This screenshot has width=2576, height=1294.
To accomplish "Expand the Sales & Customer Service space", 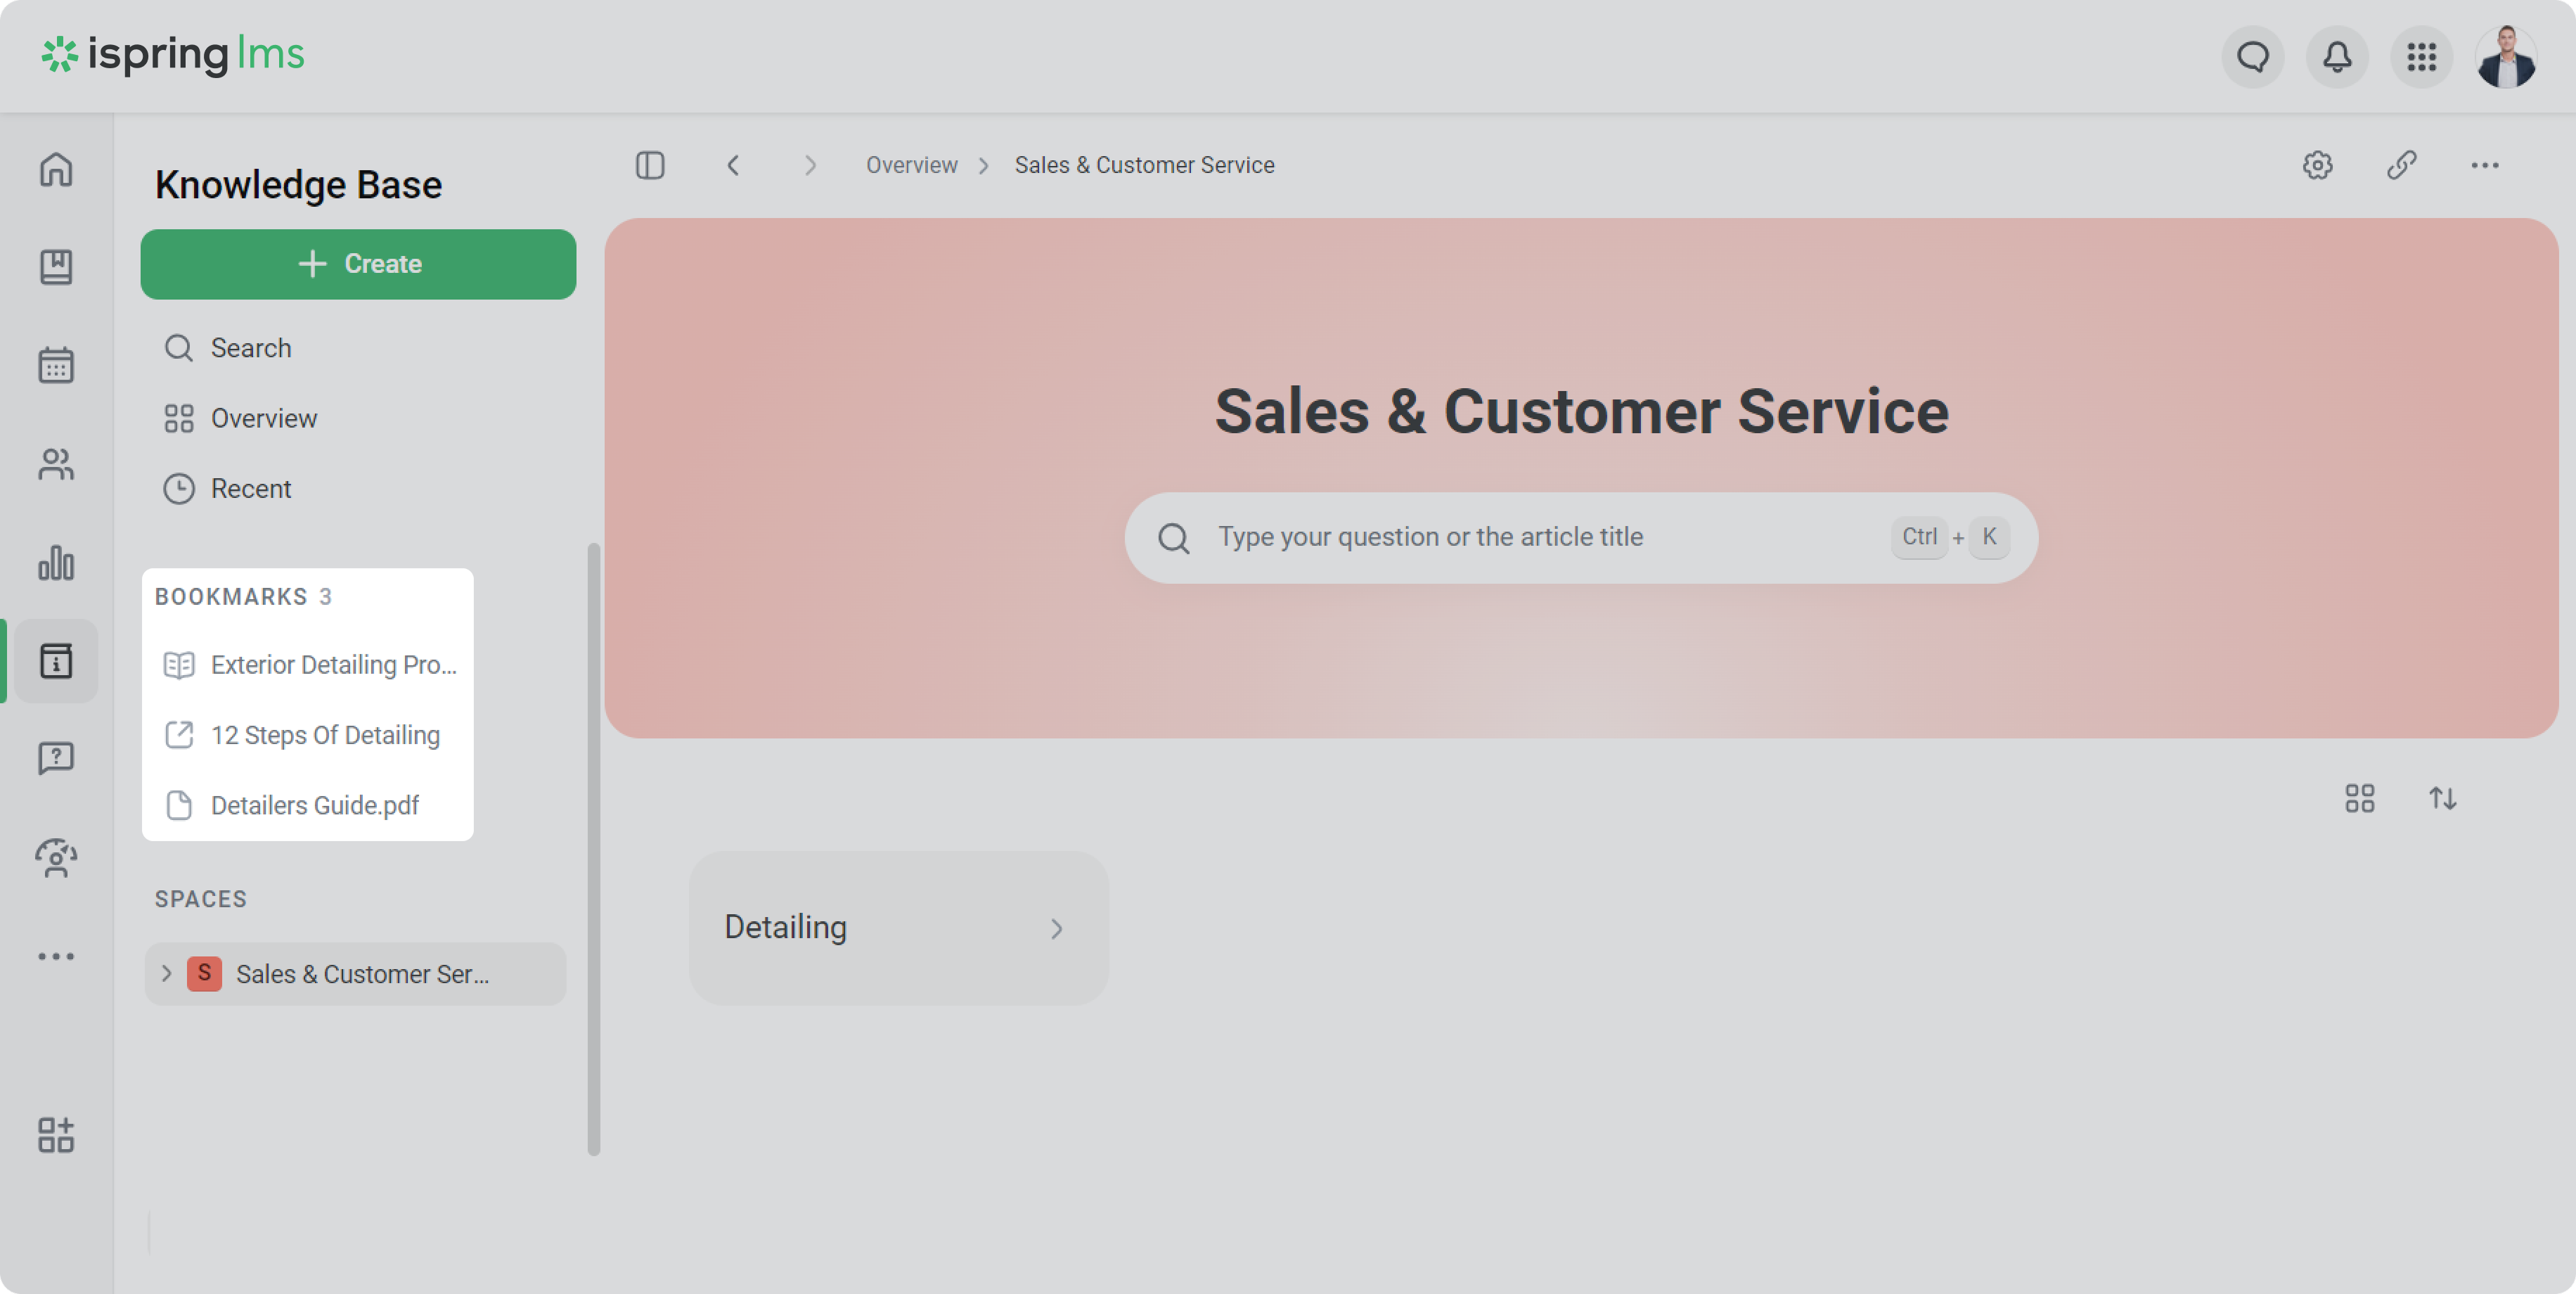I will [167, 973].
